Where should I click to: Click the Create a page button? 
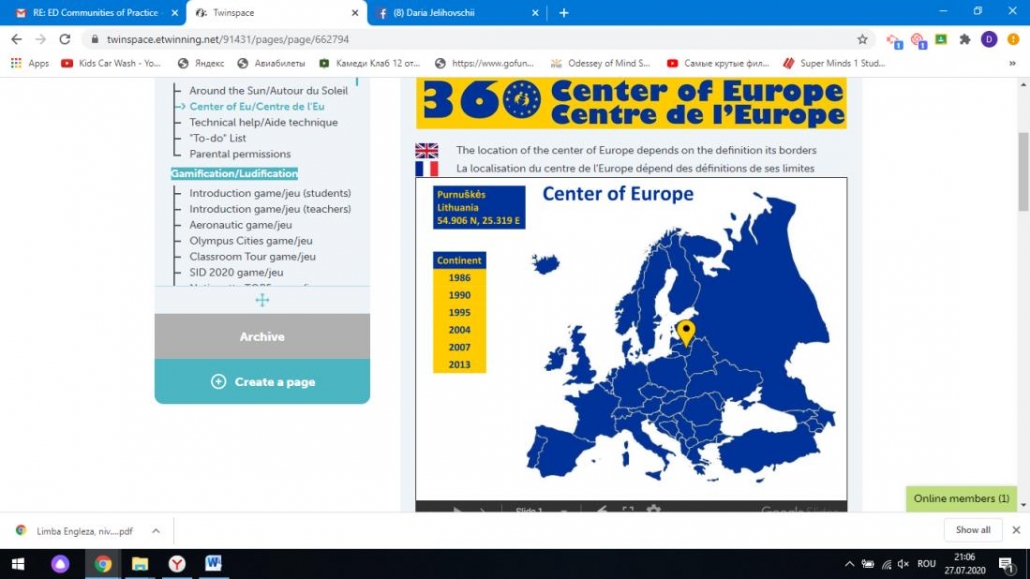coord(262,382)
